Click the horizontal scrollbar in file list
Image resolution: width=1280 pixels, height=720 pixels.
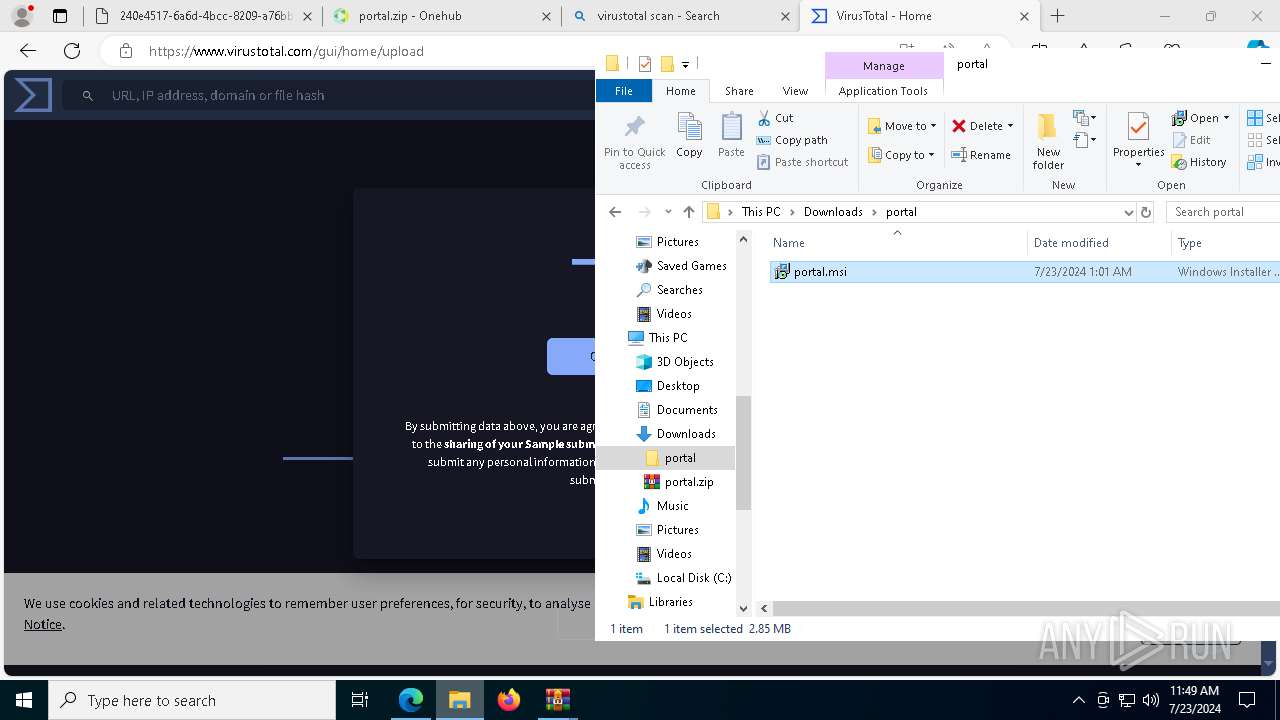(x=1025, y=608)
